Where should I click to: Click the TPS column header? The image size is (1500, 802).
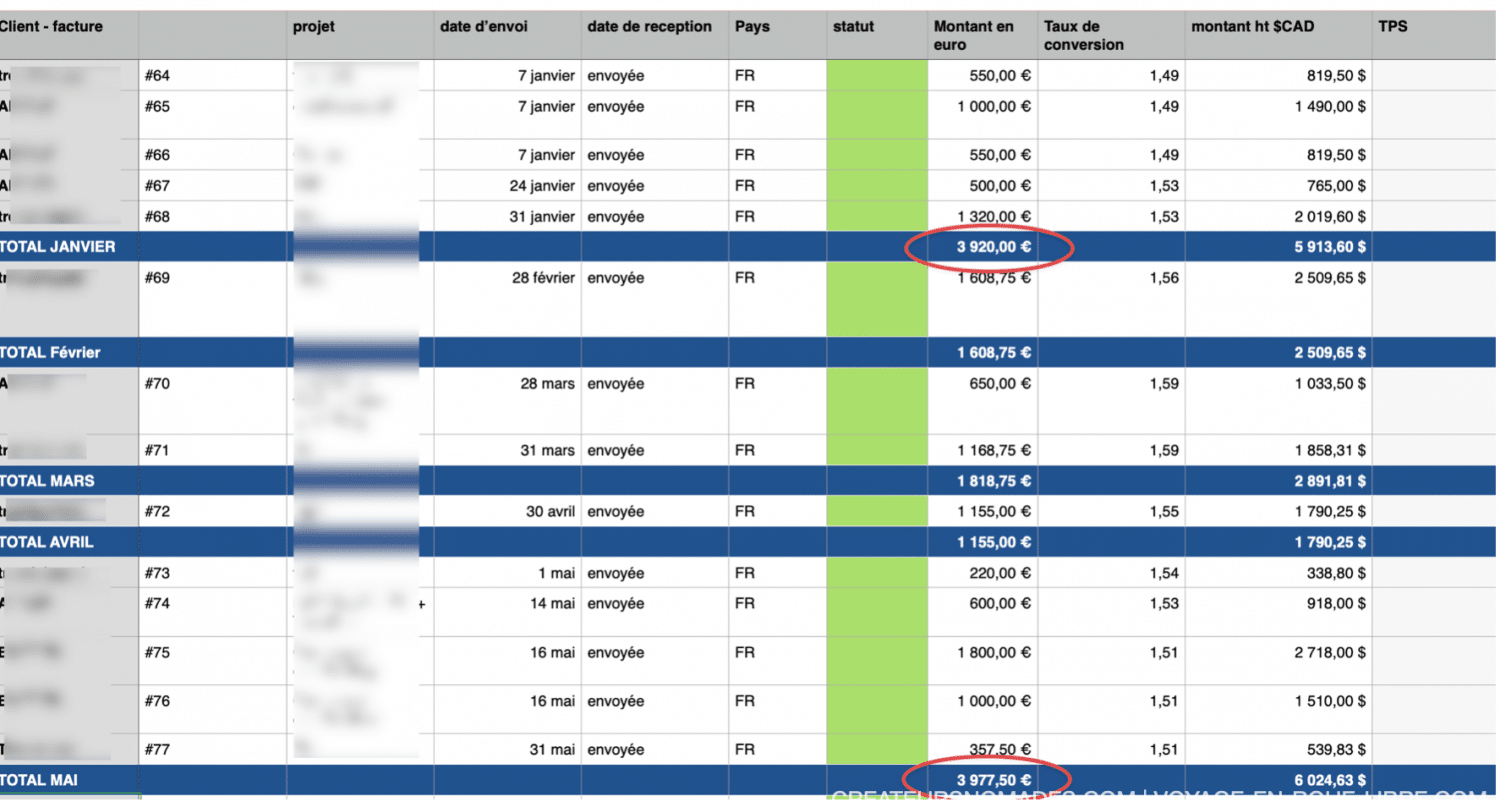[1392, 27]
